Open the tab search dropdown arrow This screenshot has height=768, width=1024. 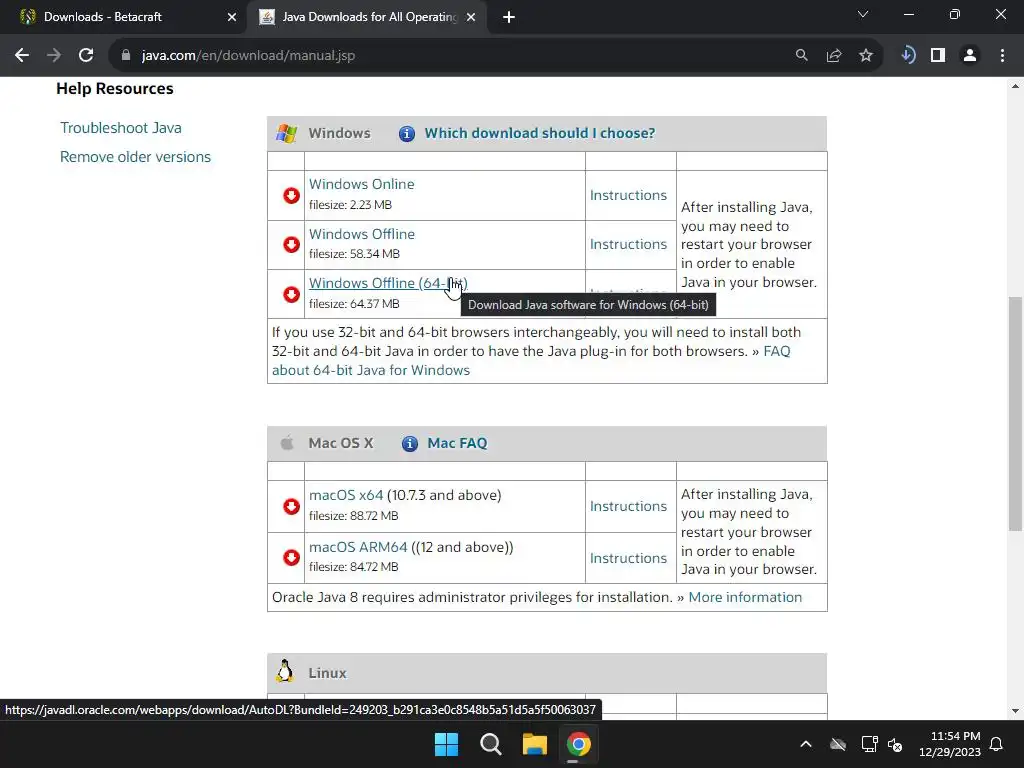pyautogui.click(x=863, y=14)
